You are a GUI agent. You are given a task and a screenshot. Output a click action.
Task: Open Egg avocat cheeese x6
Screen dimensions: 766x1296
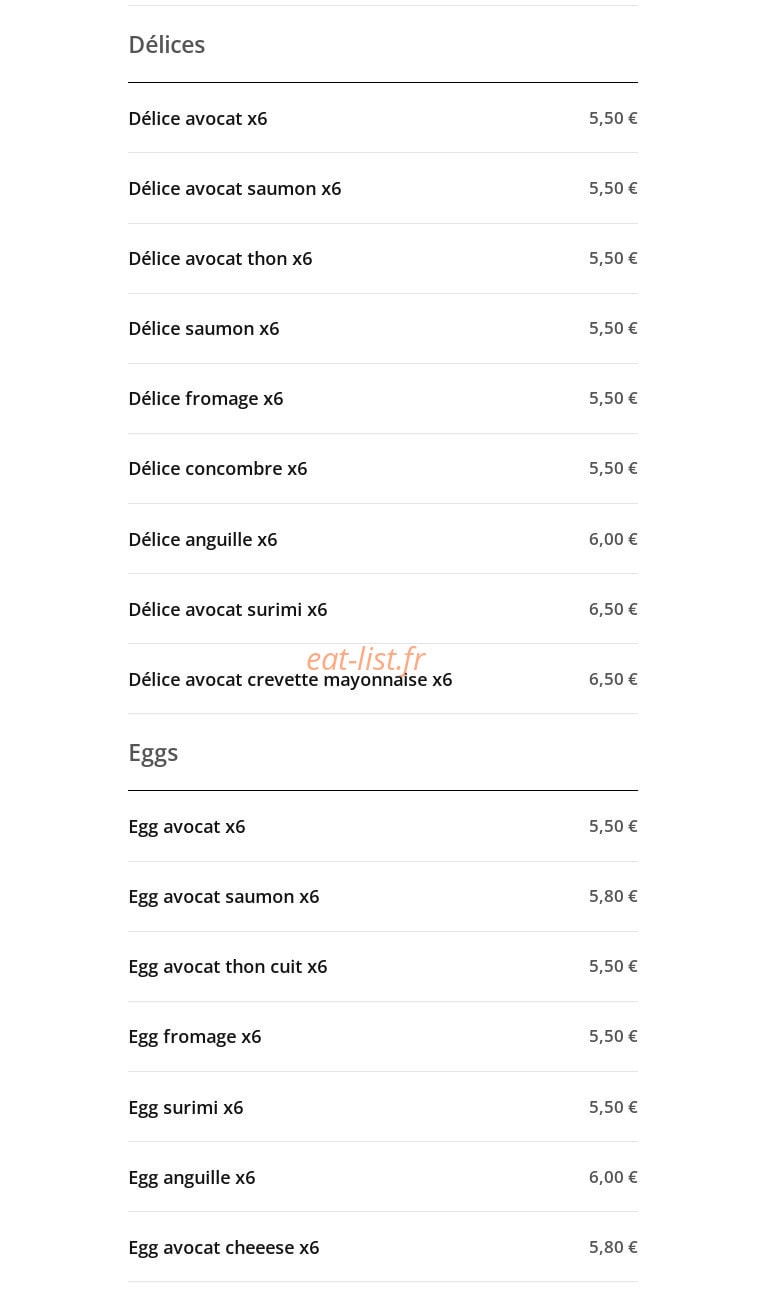[383, 1247]
